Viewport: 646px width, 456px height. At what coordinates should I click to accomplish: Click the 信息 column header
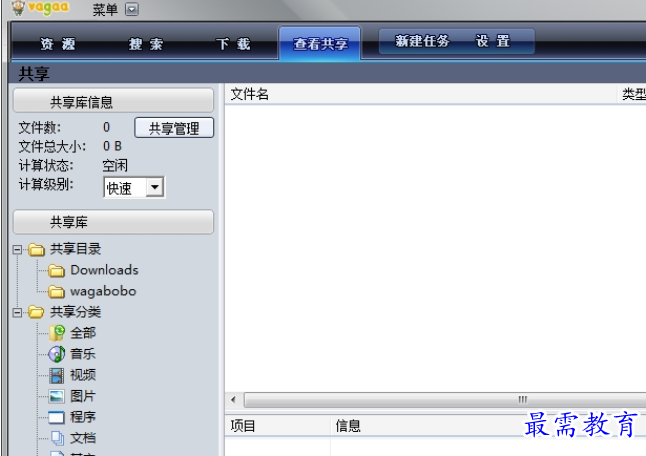tap(489, 426)
